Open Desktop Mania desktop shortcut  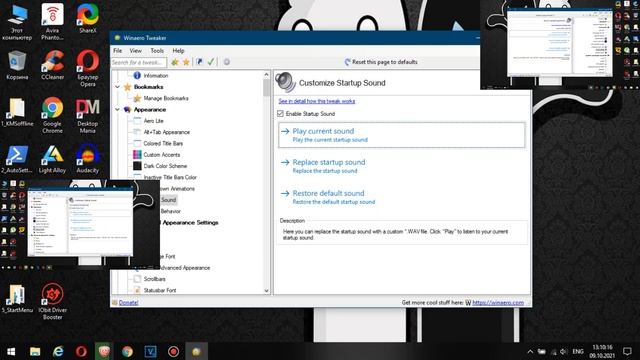[x=88, y=116]
